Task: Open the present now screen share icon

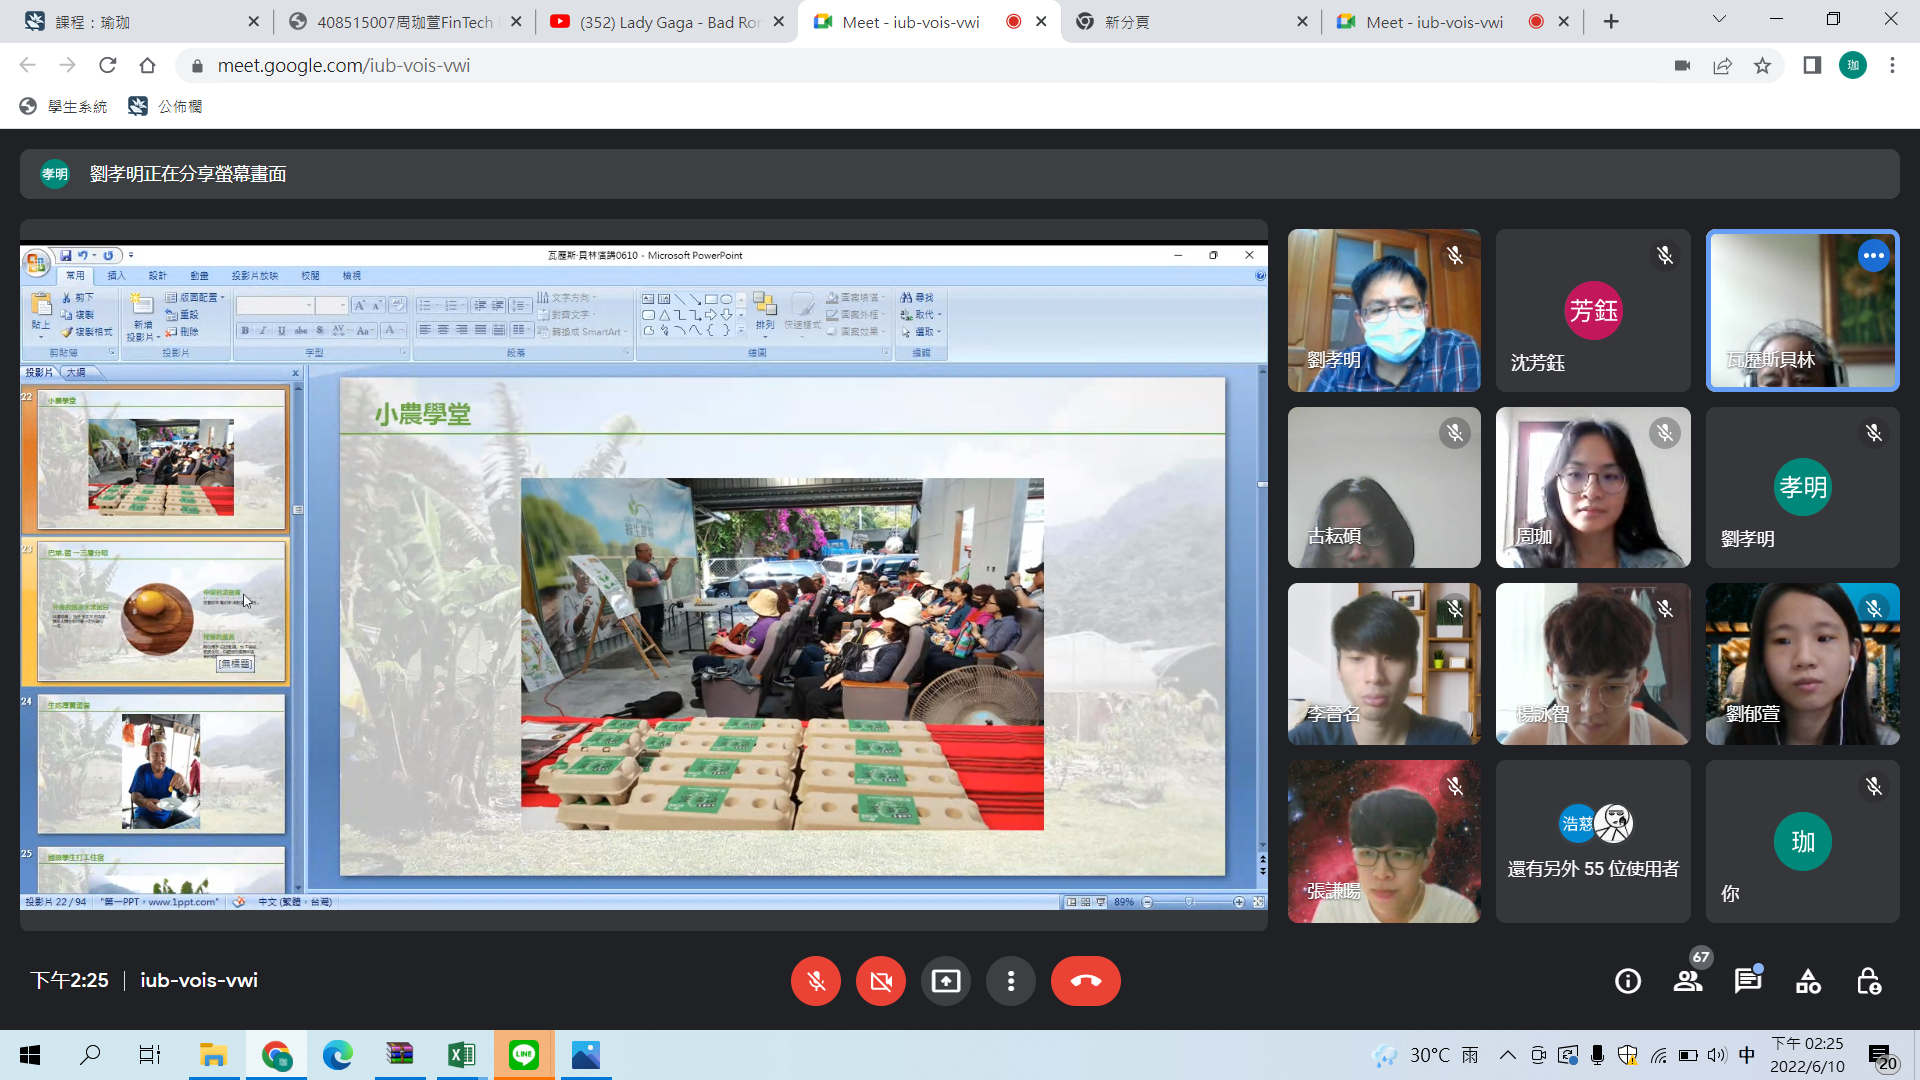Action: 945,981
